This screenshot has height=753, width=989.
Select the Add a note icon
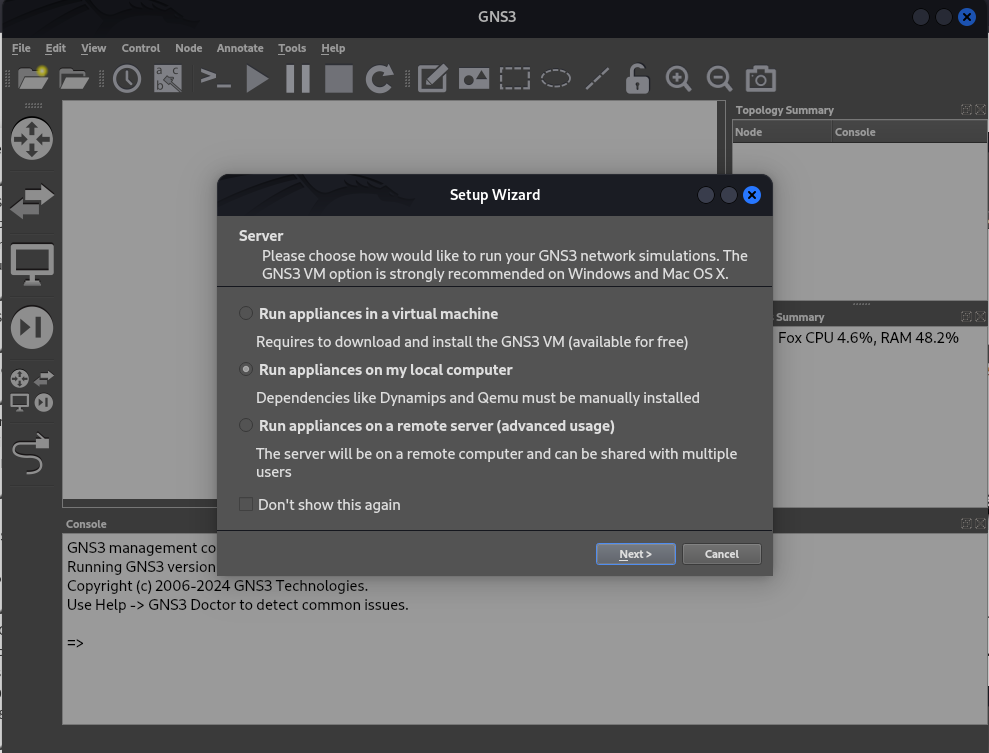[x=433, y=79]
